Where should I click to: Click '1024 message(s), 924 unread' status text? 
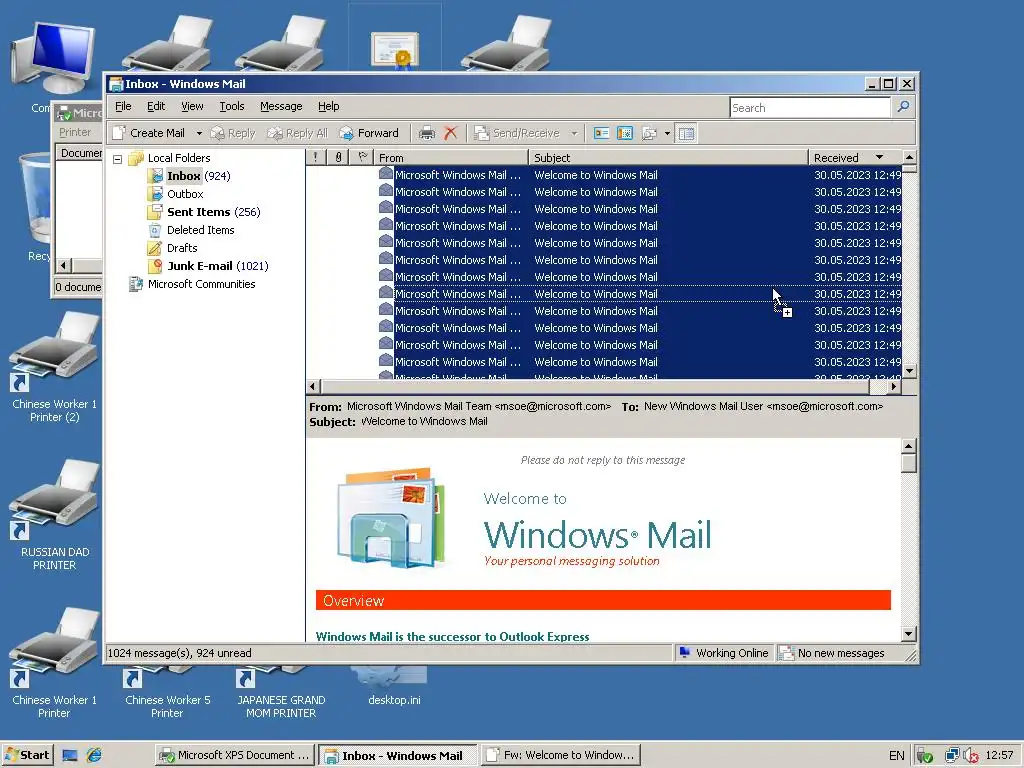pyautogui.click(x=180, y=653)
